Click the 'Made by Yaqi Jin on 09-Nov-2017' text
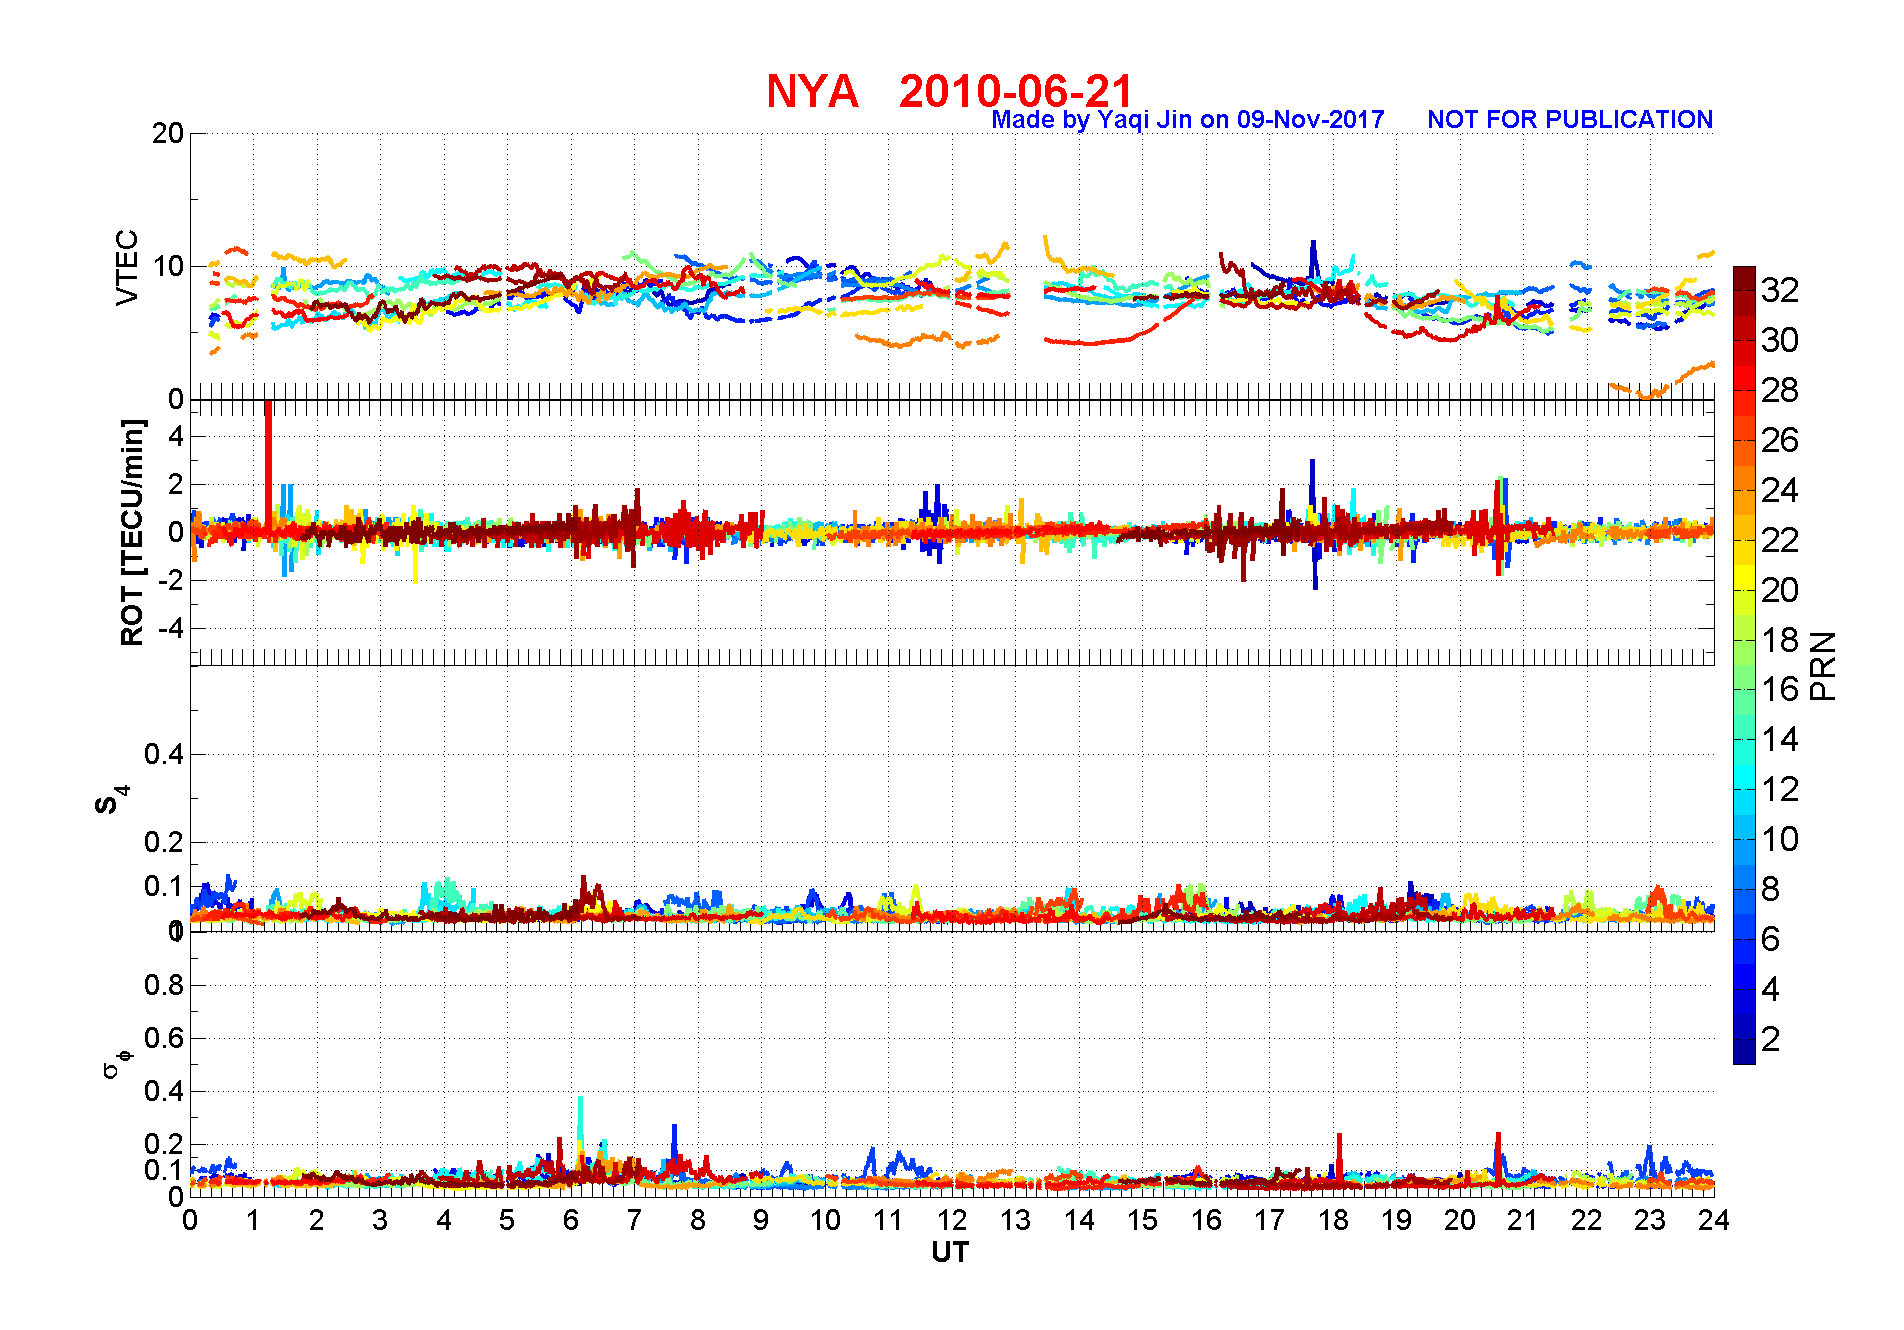Screen dimensions: 1904x1330 (x=1187, y=120)
